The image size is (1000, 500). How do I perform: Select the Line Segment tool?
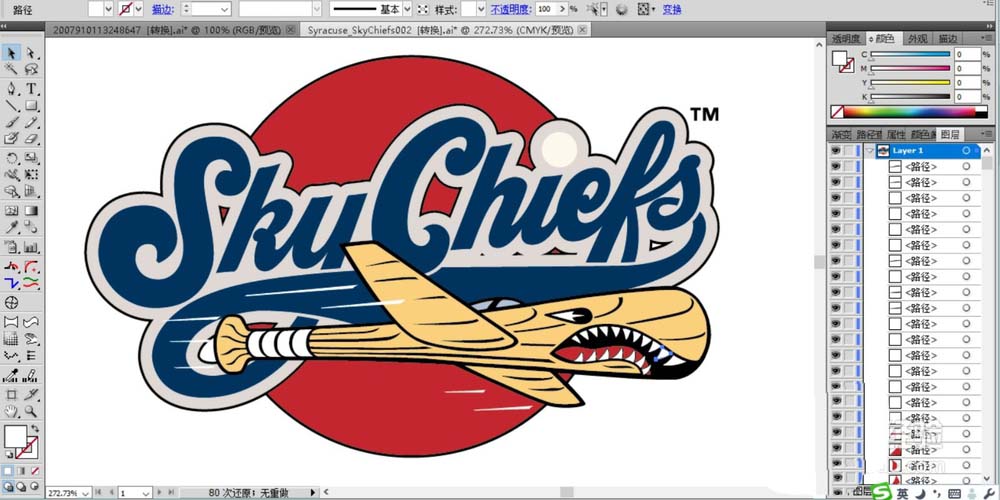pyautogui.click(x=11, y=105)
